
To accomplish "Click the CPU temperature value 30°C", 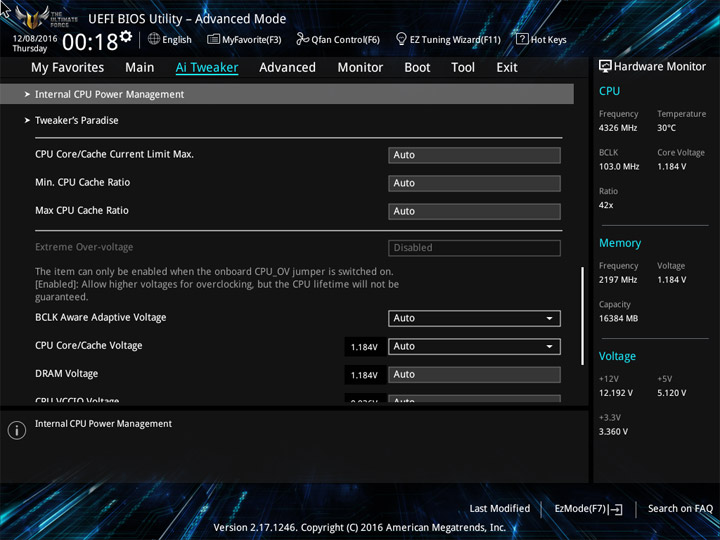I will [666, 128].
